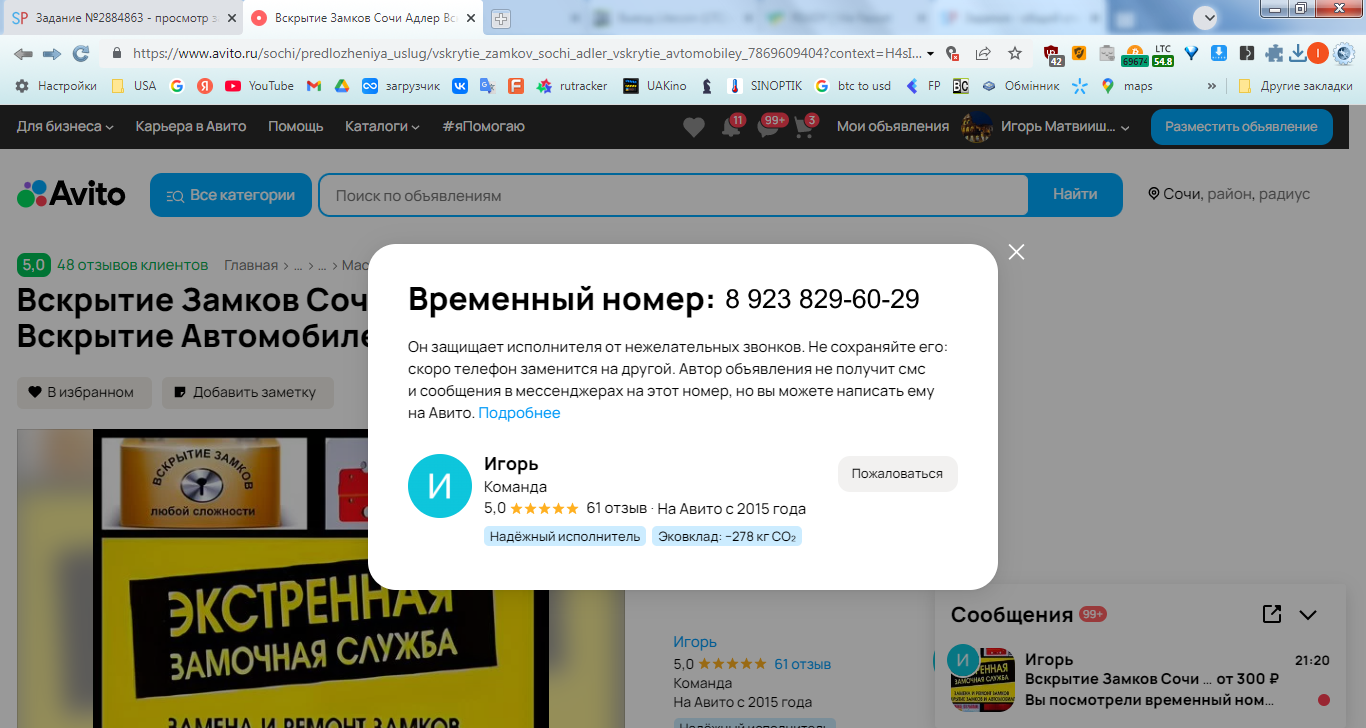
Task: Close the temporary number popup
Action: [1017, 252]
